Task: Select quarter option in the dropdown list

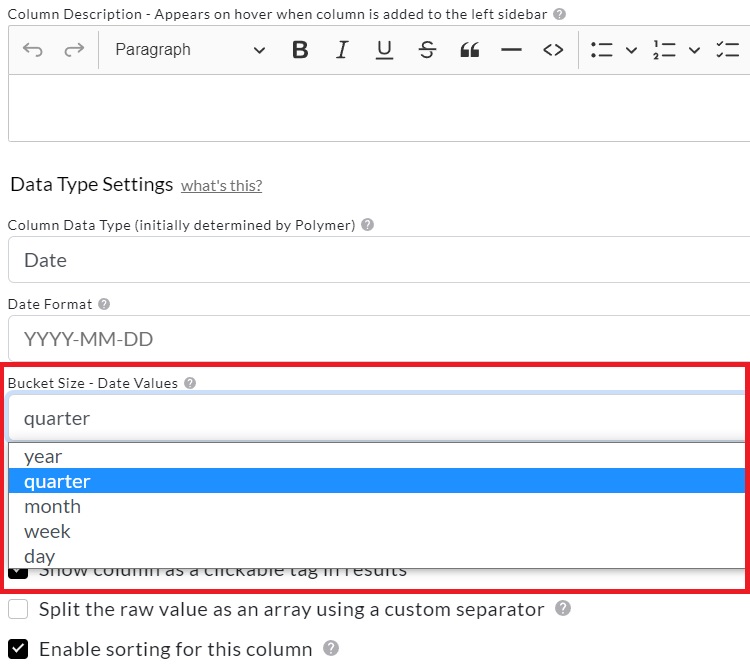Action: 377,481
